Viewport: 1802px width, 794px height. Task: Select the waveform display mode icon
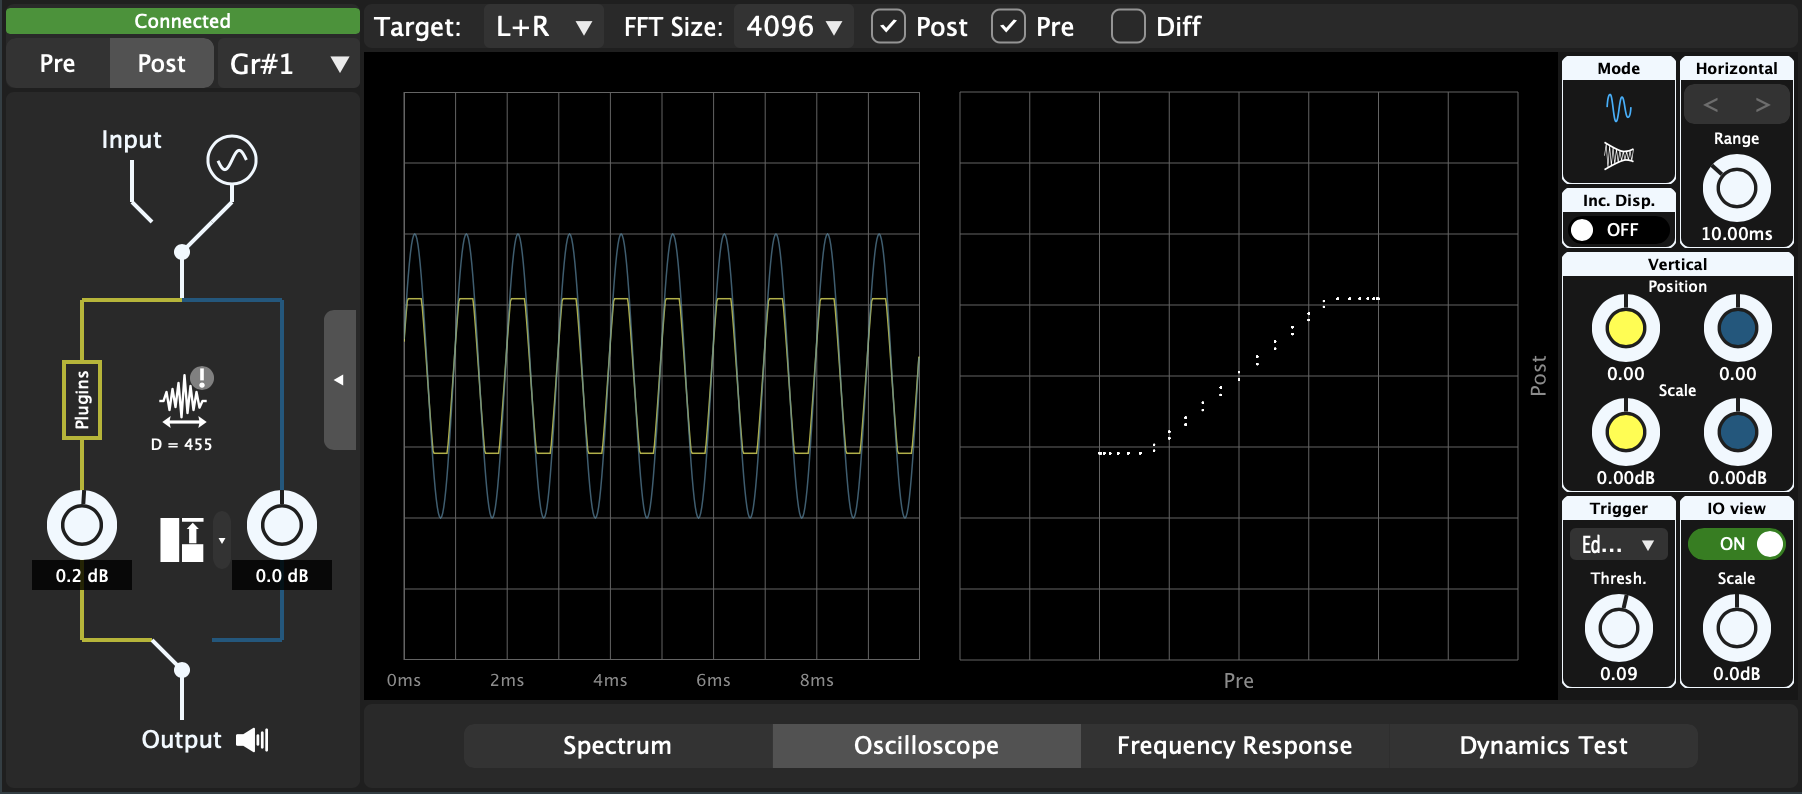pyautogui.click(x=1618, y=107)
